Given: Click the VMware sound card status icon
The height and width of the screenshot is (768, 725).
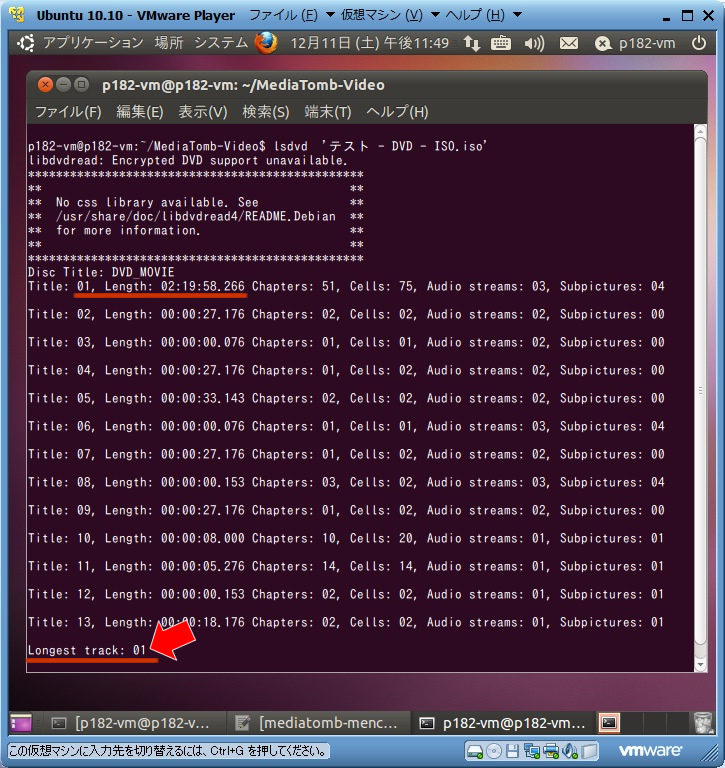Looking at the screenshot, I should coord(570,751).
